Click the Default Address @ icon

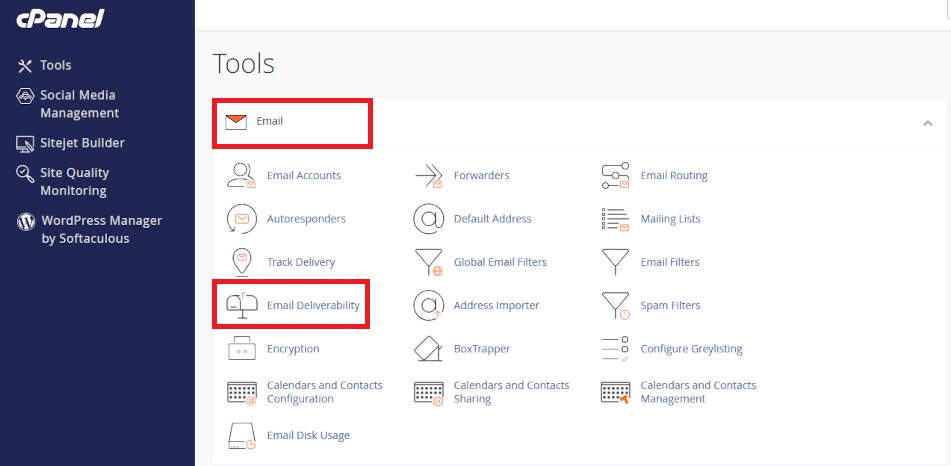tap(429, 219)
